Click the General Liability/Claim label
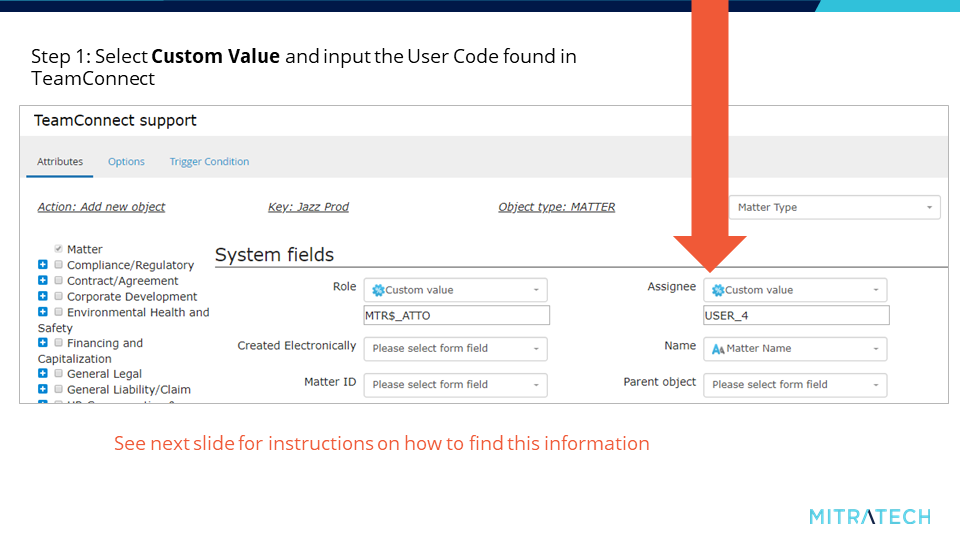Screen dimensions: 960x540 (129, 389)
